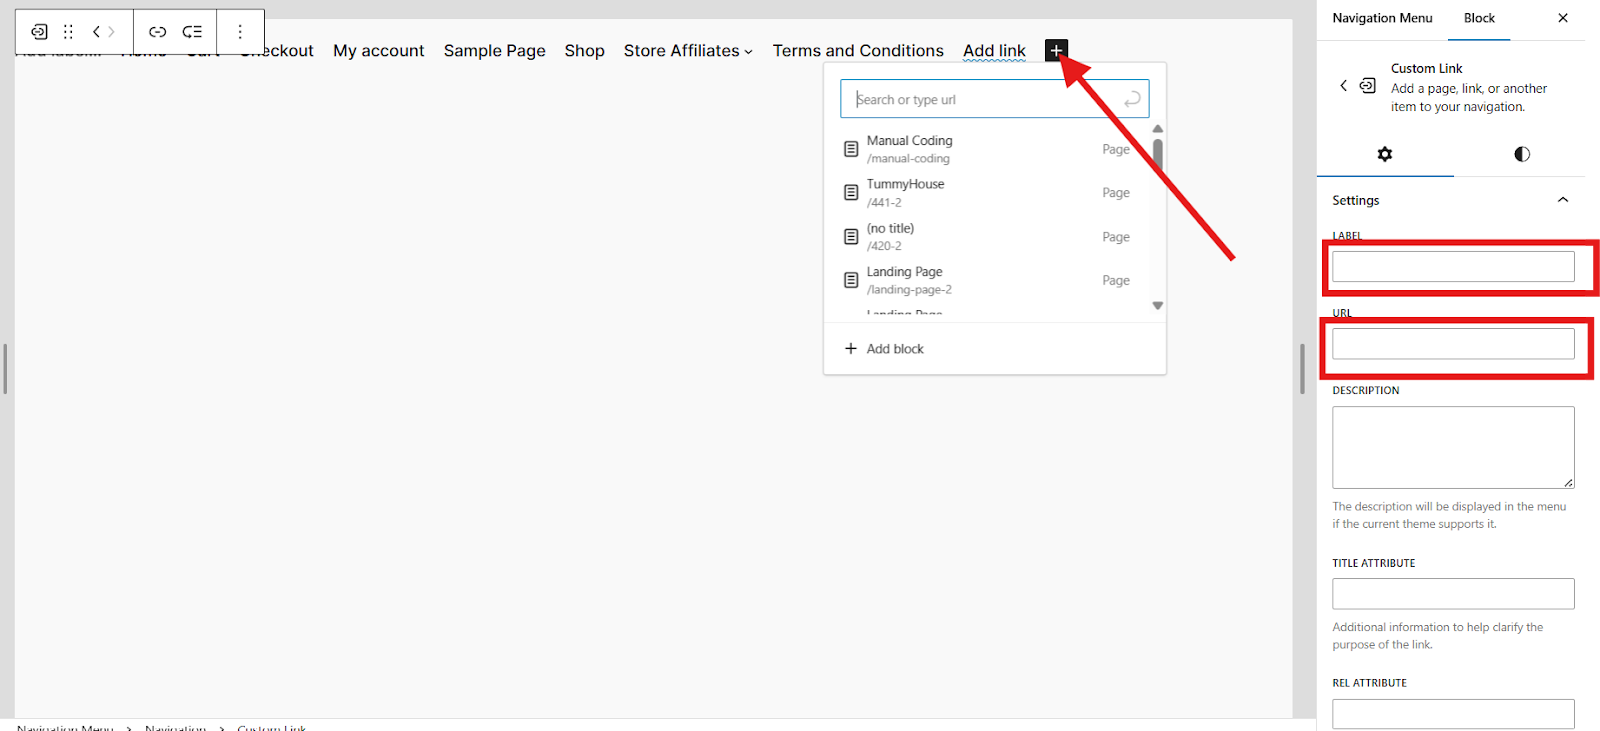Click the Custom Link icon in sidebar header
The image size is (1600, 731).
click(1367, 86)
